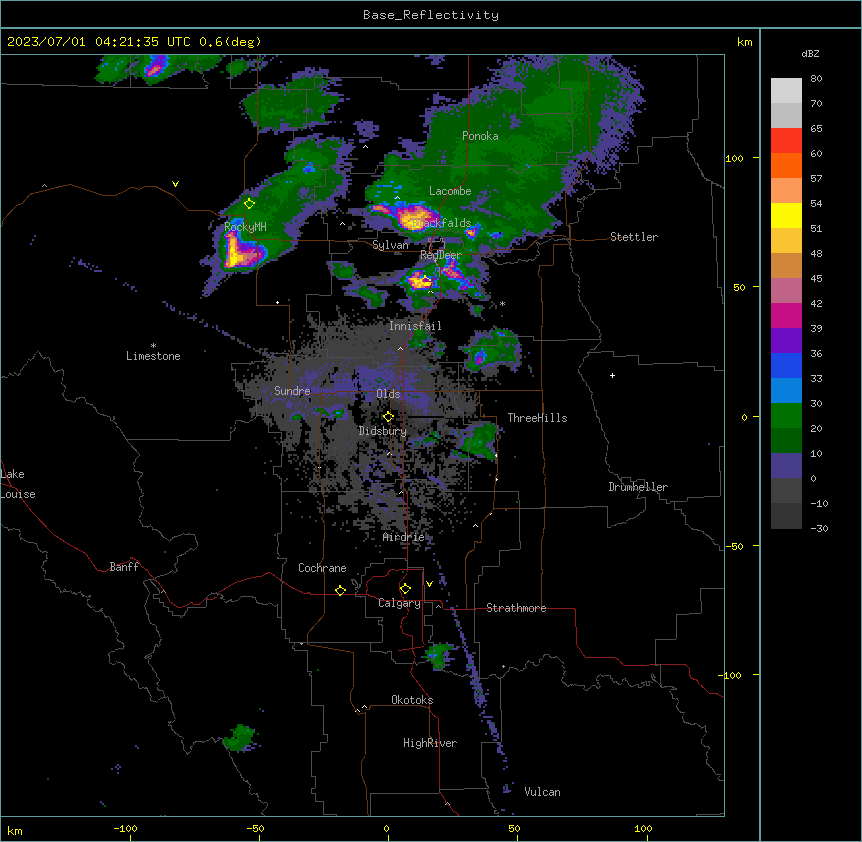Image resolution: width=862 pixels, height=842 pixels.
Task: Select the yellow diamond marker between Olds and Didsbury
Action: click(x=388, y=417)
